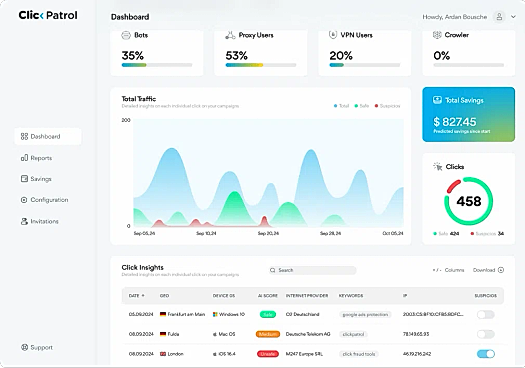Open the +/- Columns selector
525x368 pixels.
click(x=448, y=270)
